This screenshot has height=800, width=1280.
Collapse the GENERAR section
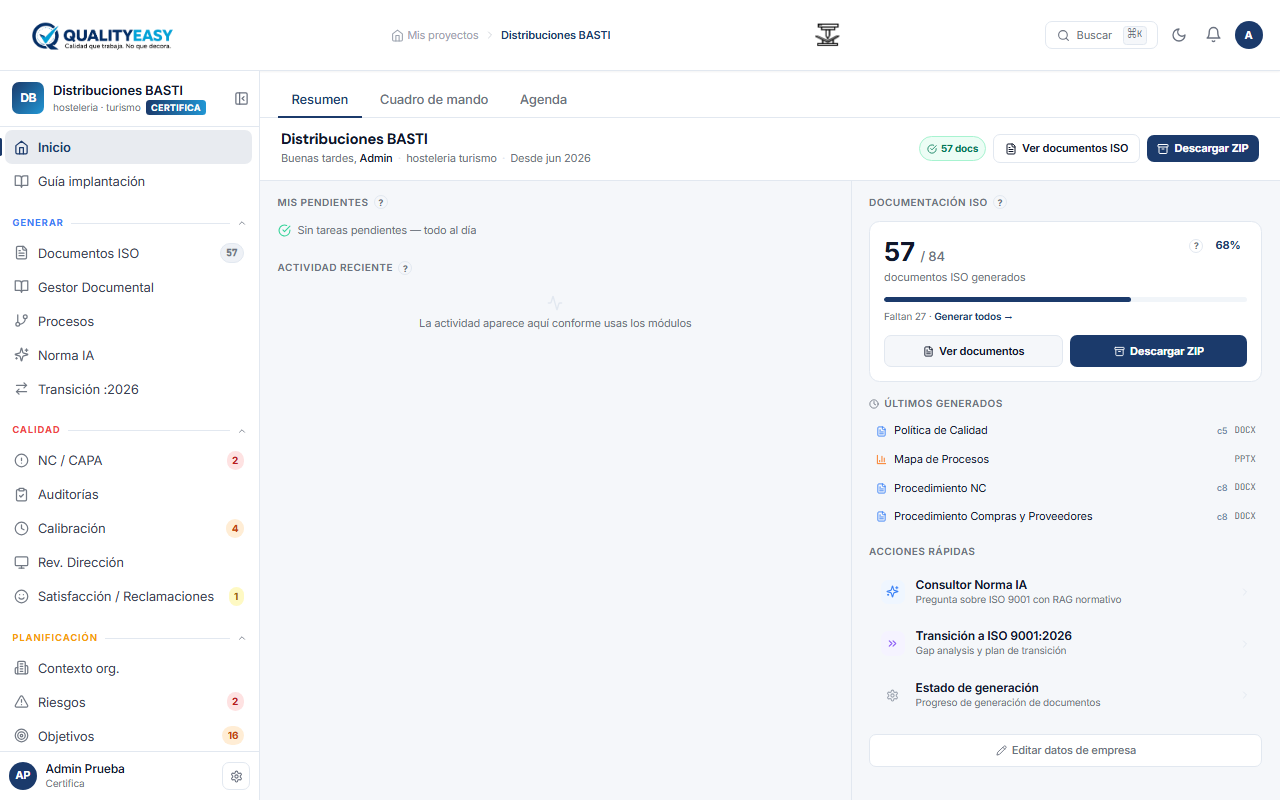pos(241,223)
